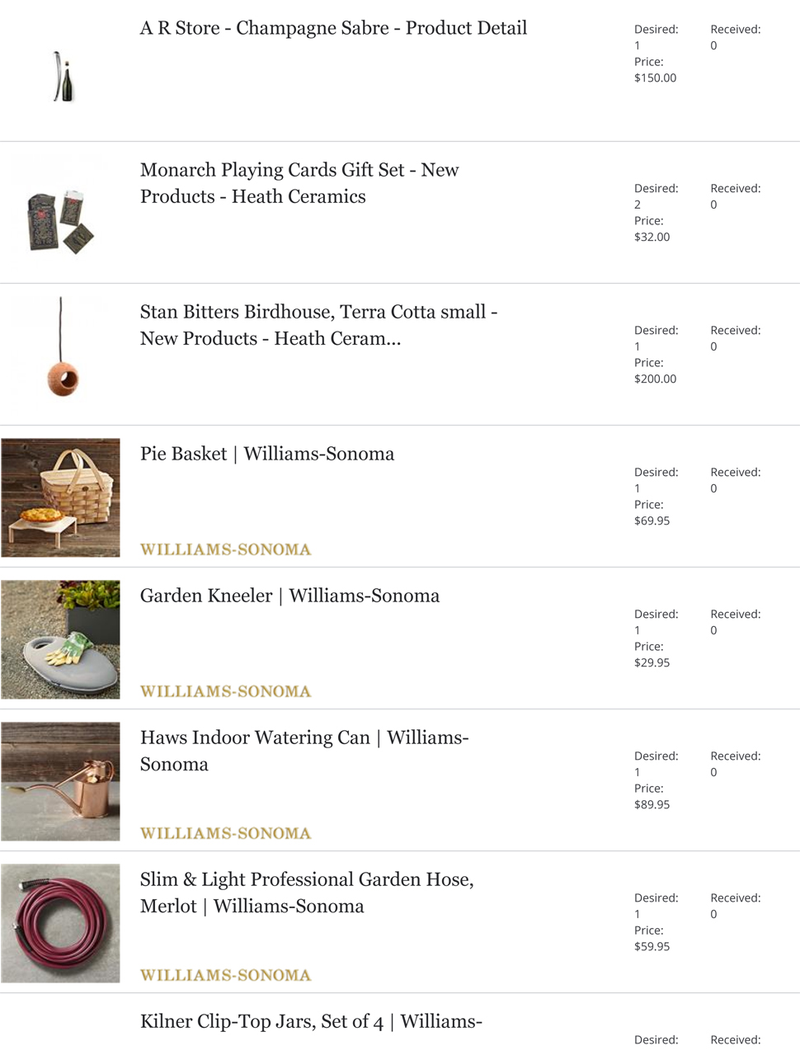Image resolution: width=800 pixels, height=1060 pixels.
Task: Open A R Store Champagne Sabre title
Action: click(333, 28)
